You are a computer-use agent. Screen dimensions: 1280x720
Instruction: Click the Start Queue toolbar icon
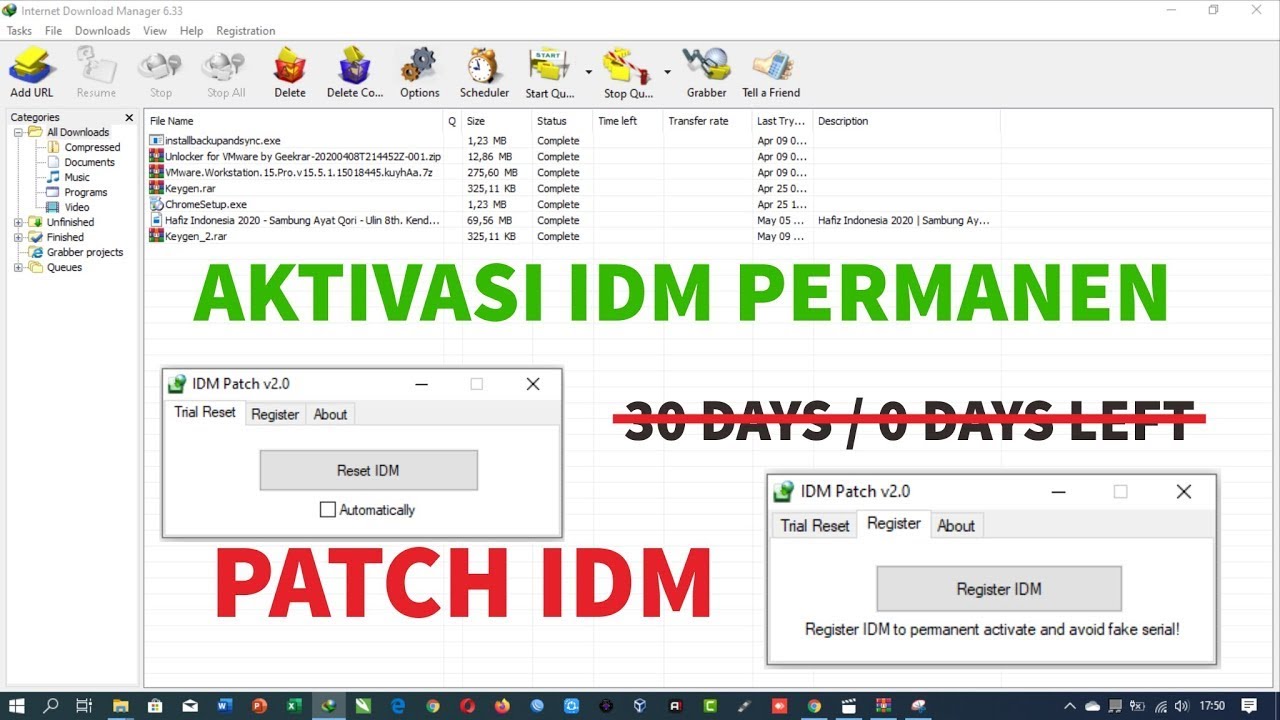point(550,72)
